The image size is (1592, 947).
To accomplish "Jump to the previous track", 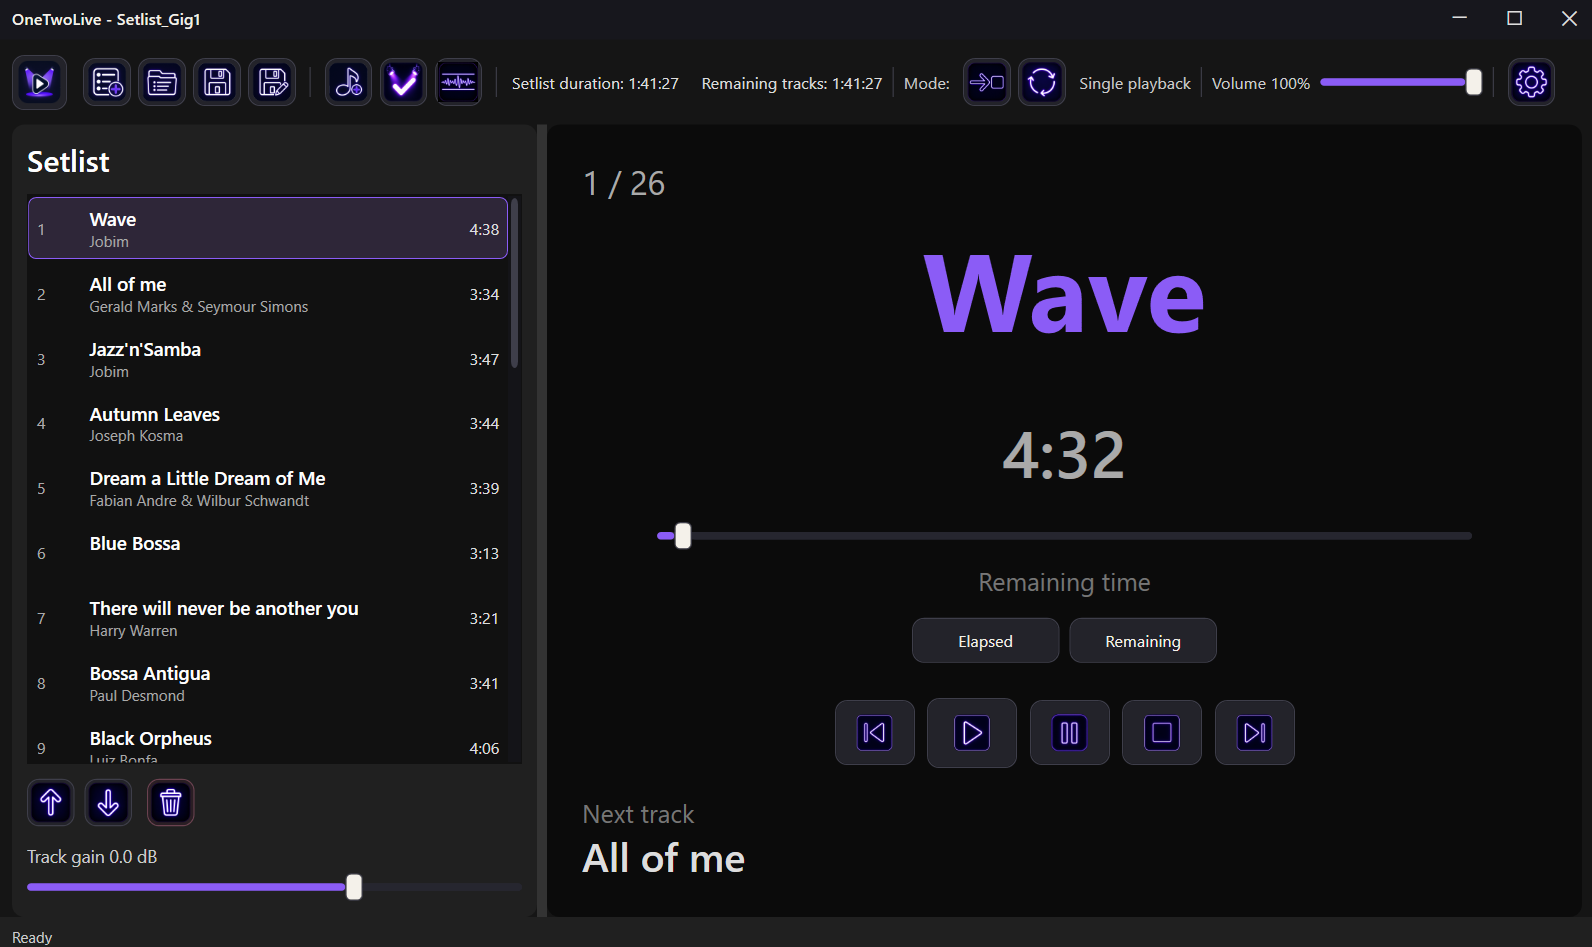I will click(875, 733).
